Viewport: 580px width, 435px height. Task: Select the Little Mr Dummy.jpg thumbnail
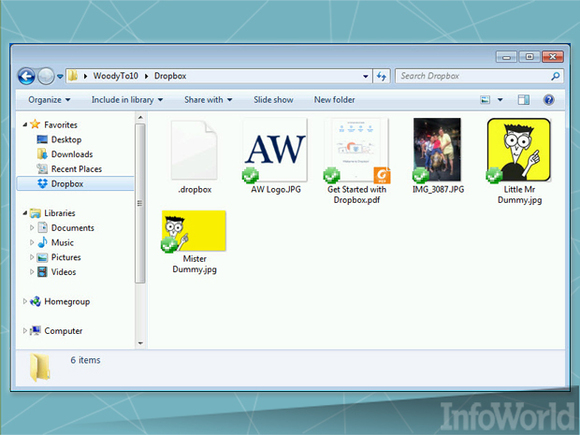(519, 149)
